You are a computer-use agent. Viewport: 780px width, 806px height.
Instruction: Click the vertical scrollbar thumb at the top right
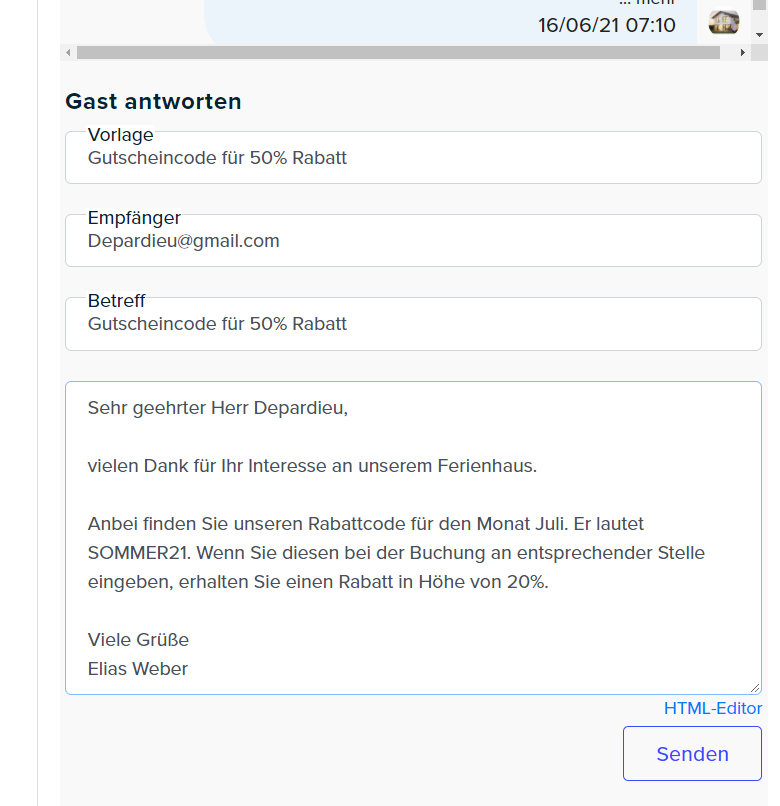tap(759, 5)
